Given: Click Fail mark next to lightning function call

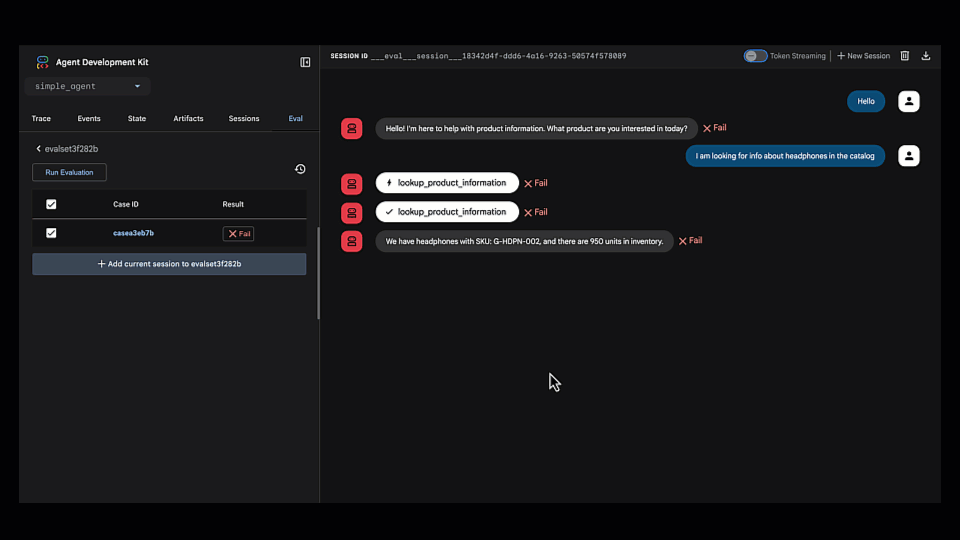Looking at the screenshot, I should point(536,183).
